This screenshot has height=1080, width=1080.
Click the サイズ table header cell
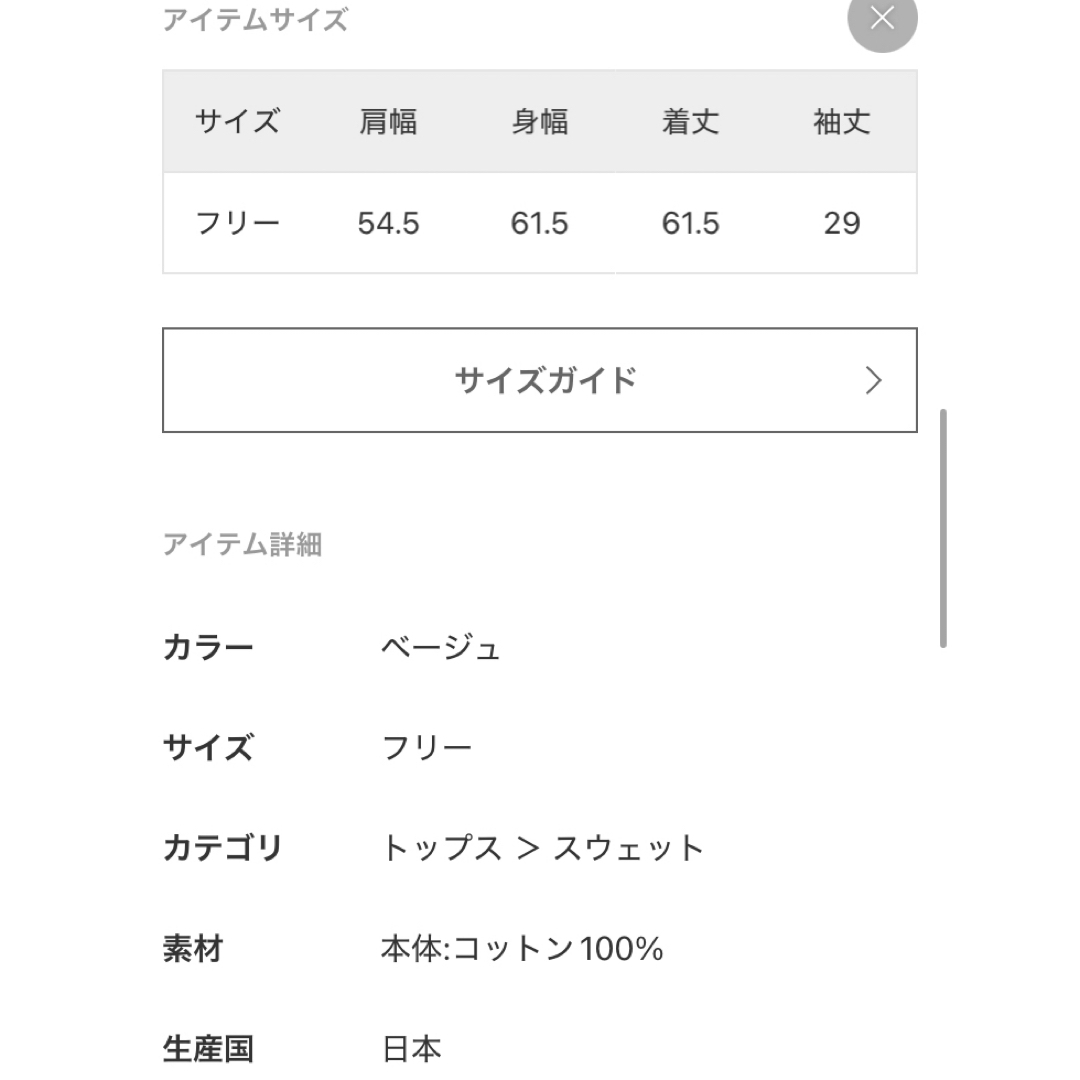tap(238, 122)
